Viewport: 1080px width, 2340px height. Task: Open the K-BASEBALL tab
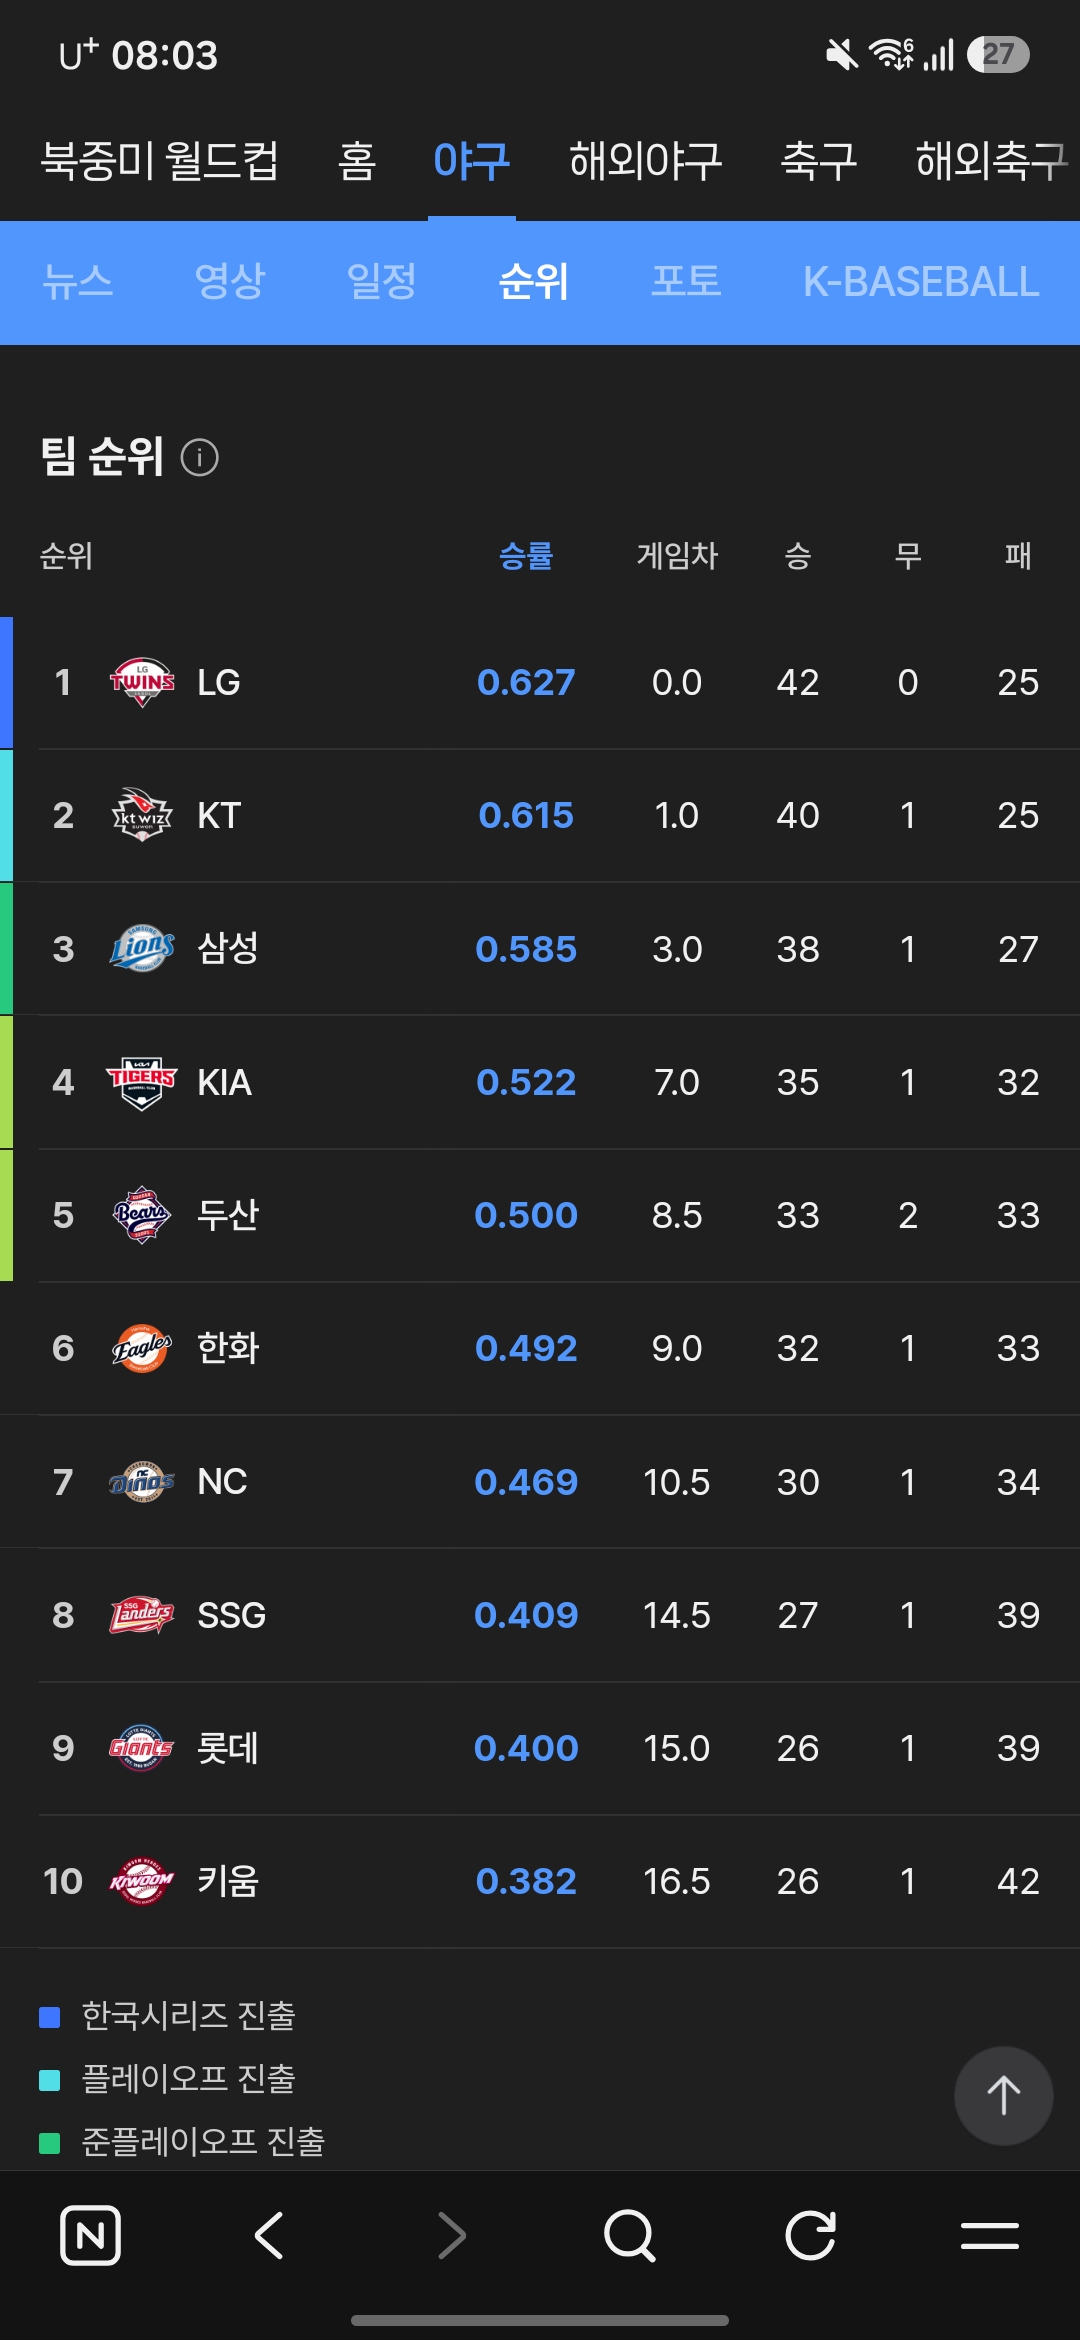click(921, 281)
